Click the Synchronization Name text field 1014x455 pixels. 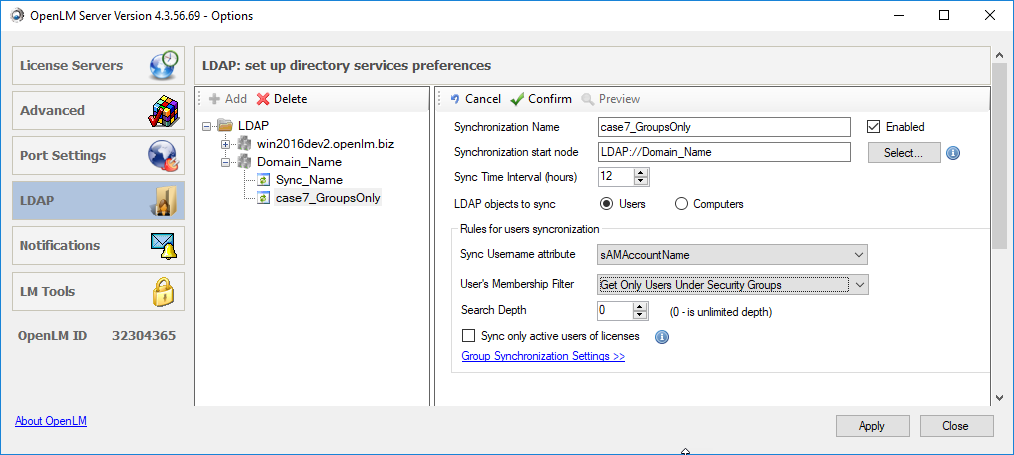[723, 127]
